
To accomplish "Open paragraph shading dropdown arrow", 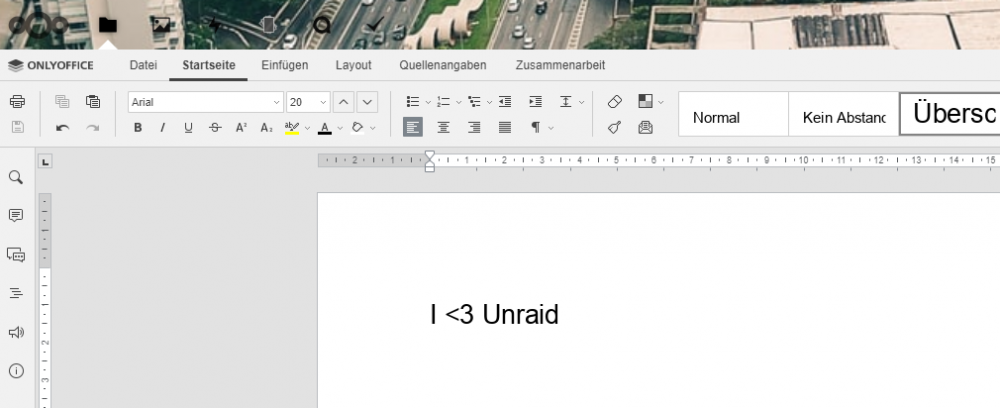I will [373, 128].
